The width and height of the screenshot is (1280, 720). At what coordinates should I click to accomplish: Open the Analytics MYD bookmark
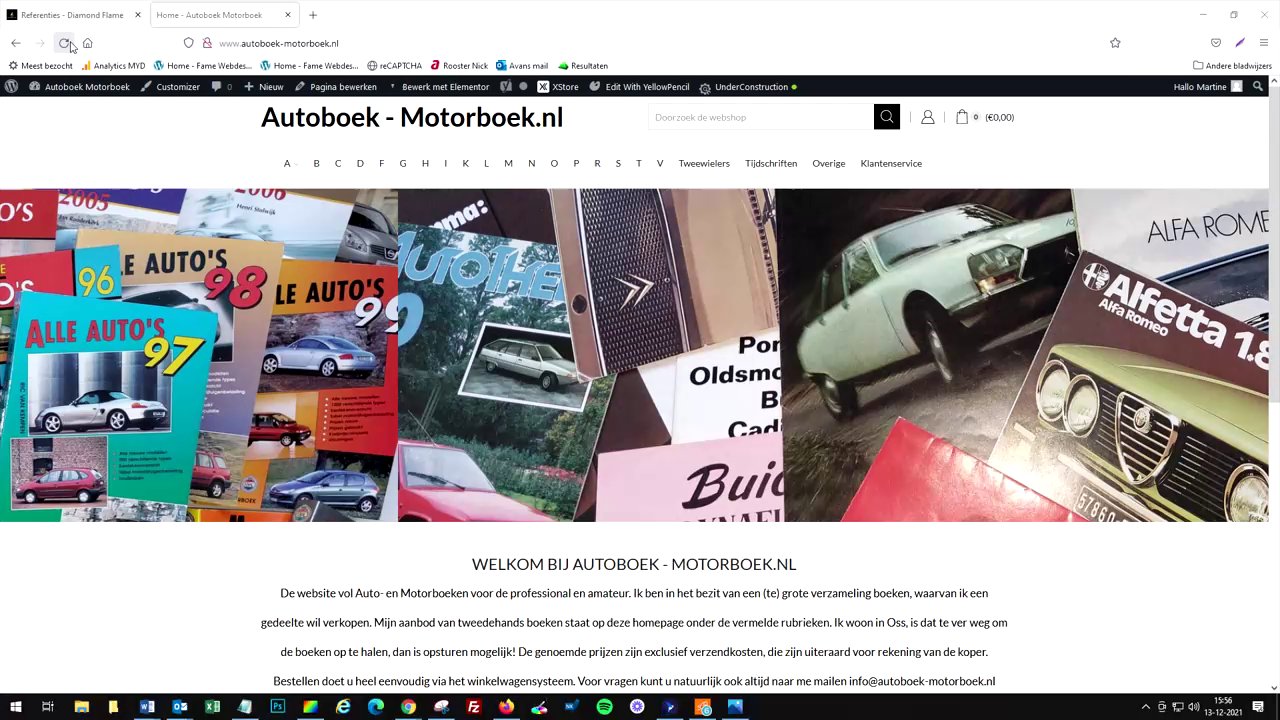coord(113,66)
